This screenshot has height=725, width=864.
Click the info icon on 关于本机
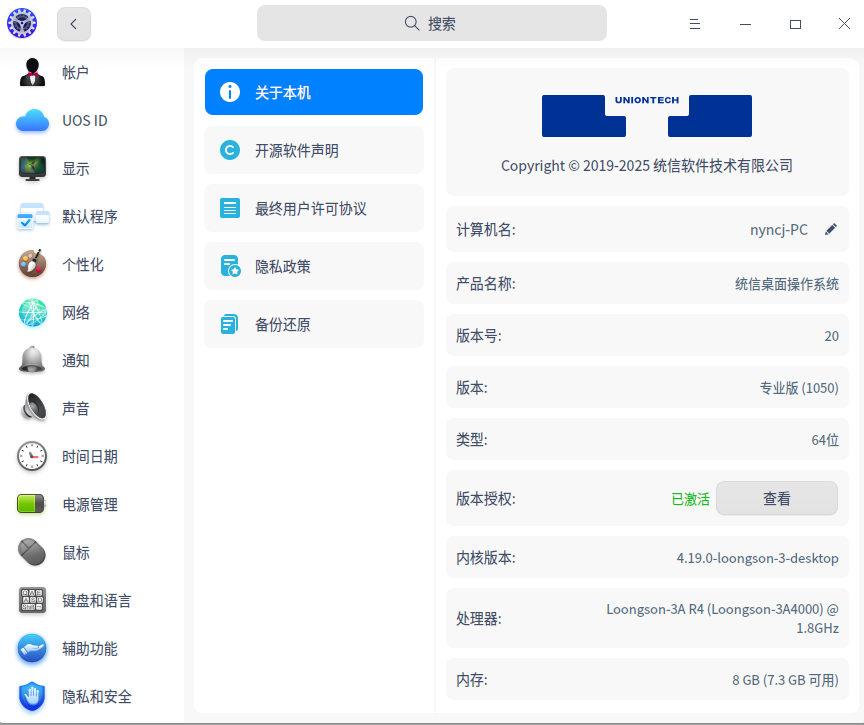230,92
